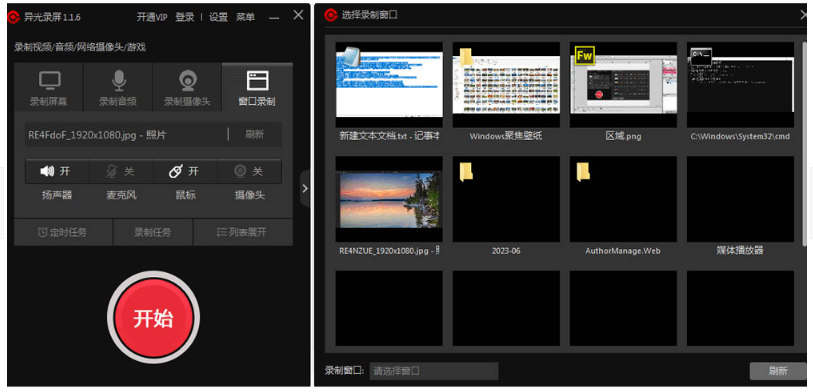Select the 录制音频 microphone icon
Viewport: 813px width, 392px height.
point(119,80)
